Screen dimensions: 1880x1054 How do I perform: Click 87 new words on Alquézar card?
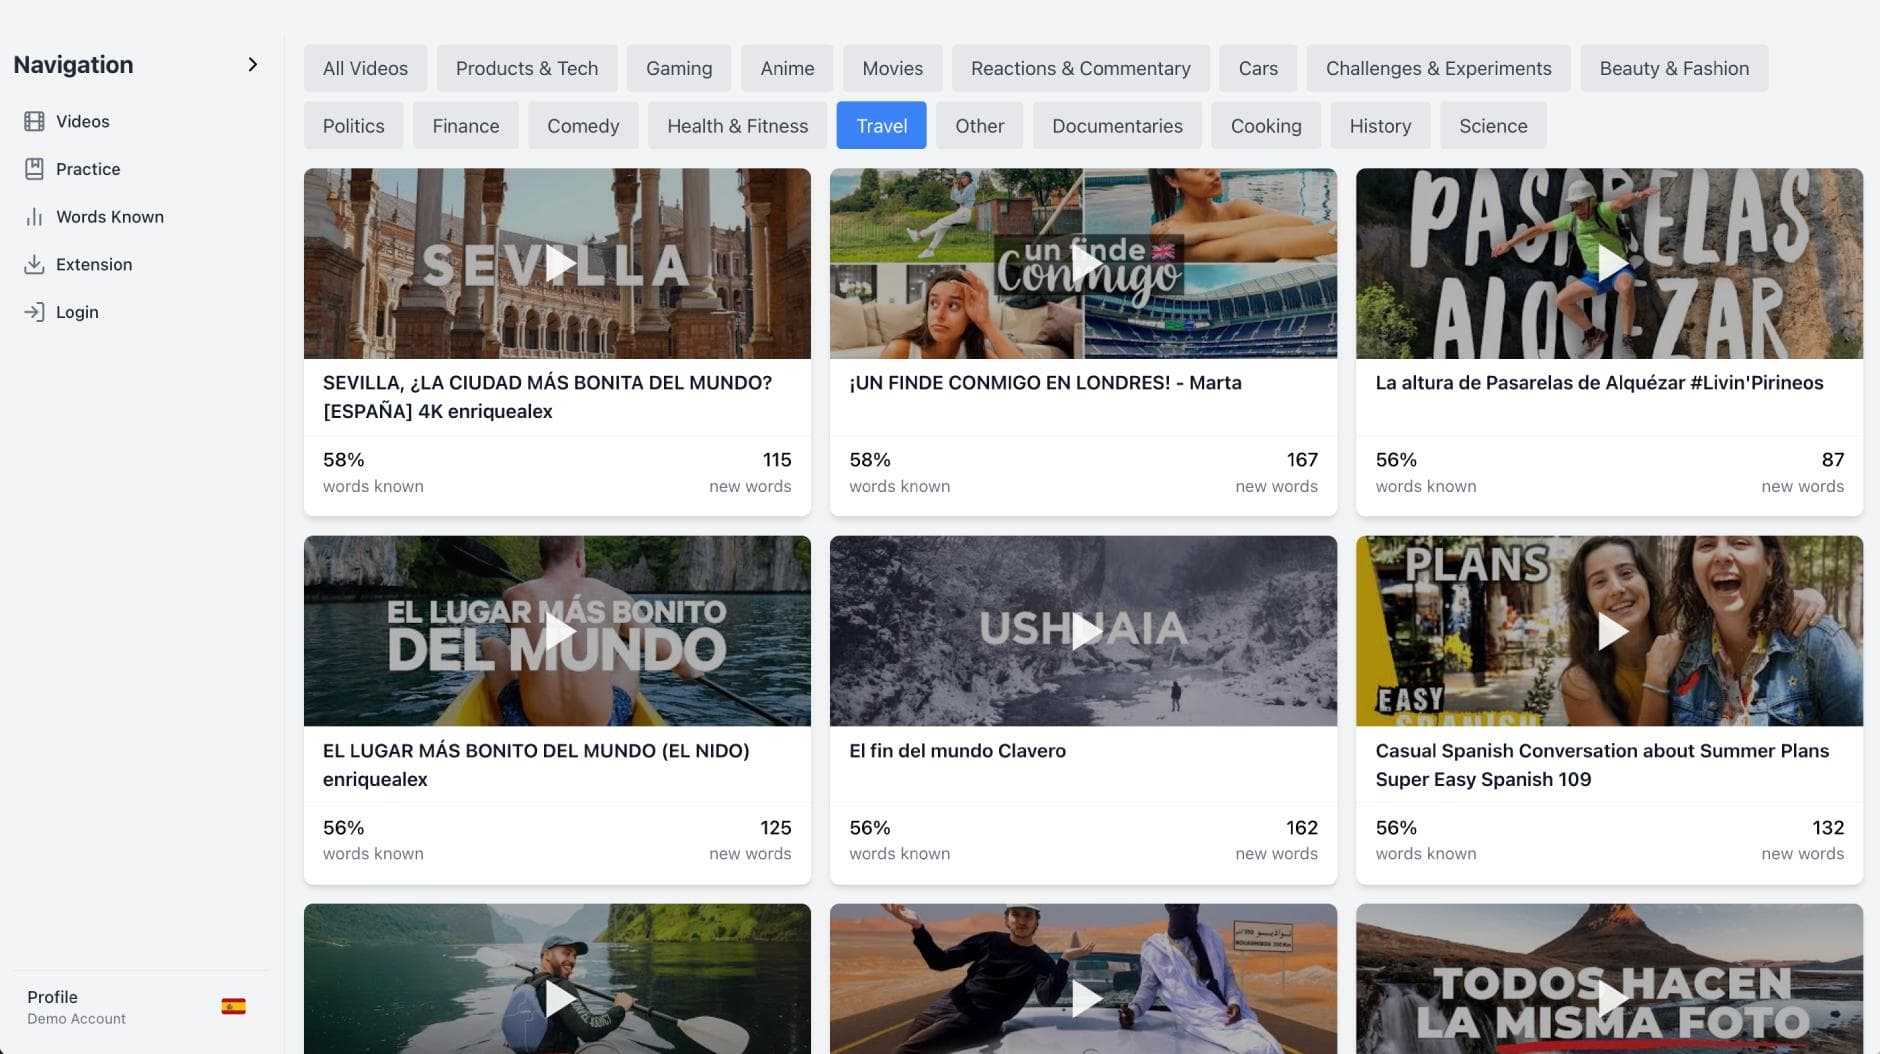[1802, 472]
